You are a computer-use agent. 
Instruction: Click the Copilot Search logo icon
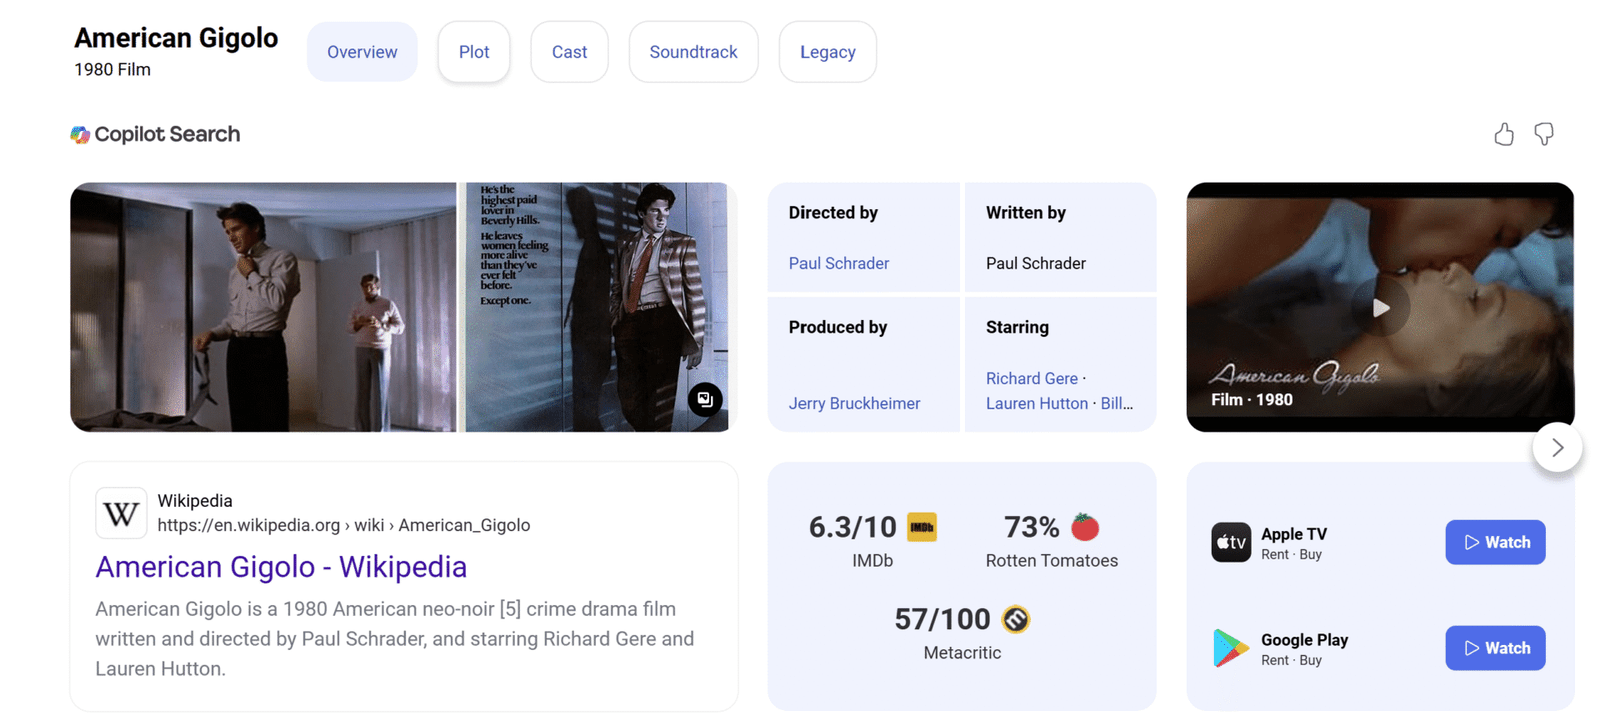pos(80,135)
